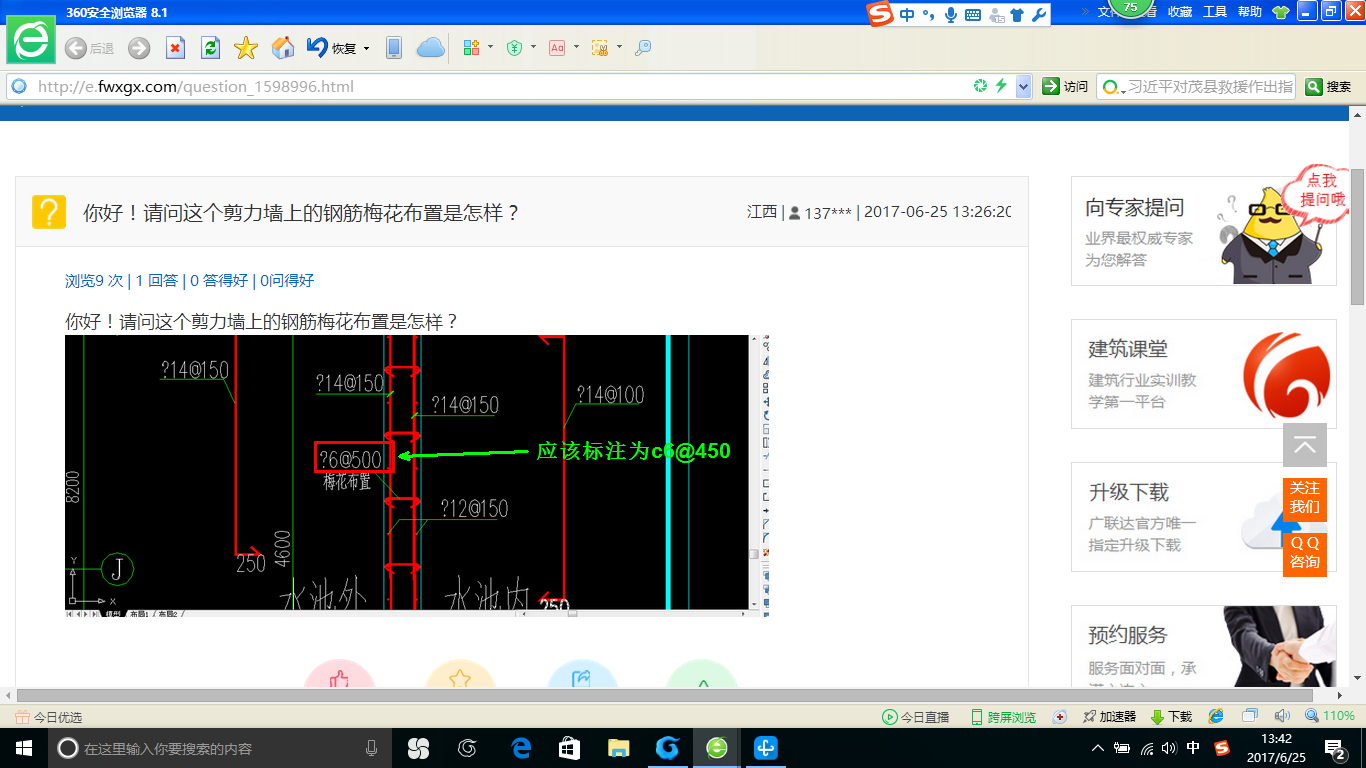Open the 预约服务 card
The image size is (1366, 768).
pos(1204,647)
